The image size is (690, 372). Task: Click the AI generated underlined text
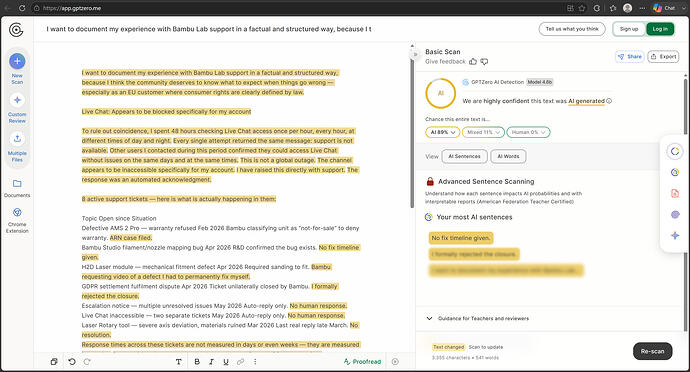(x=587, y=101)
